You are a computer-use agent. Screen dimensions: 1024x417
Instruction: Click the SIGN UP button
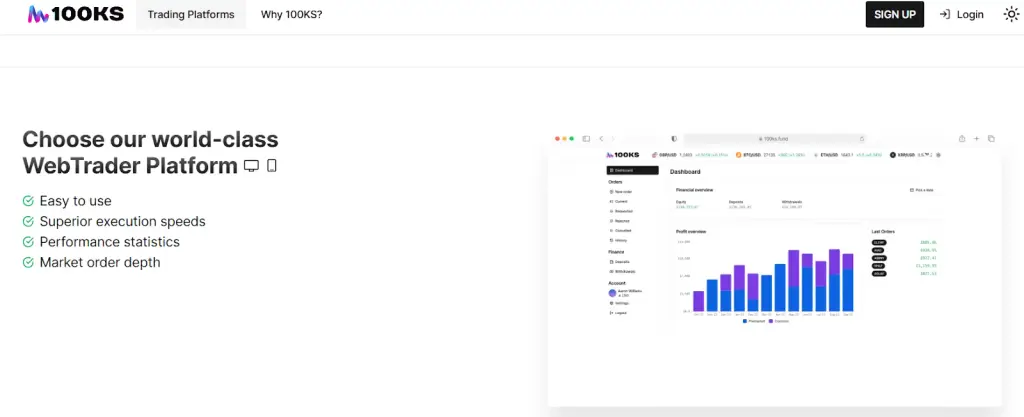click(x=895, y=14)
